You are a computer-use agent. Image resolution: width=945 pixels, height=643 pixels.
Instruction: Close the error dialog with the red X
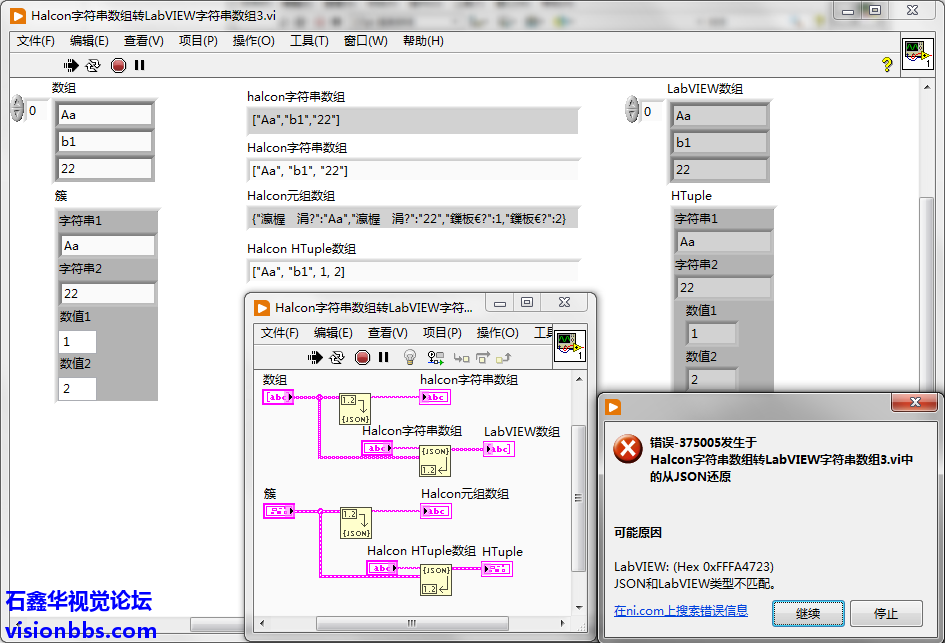(x=915, y=403)
